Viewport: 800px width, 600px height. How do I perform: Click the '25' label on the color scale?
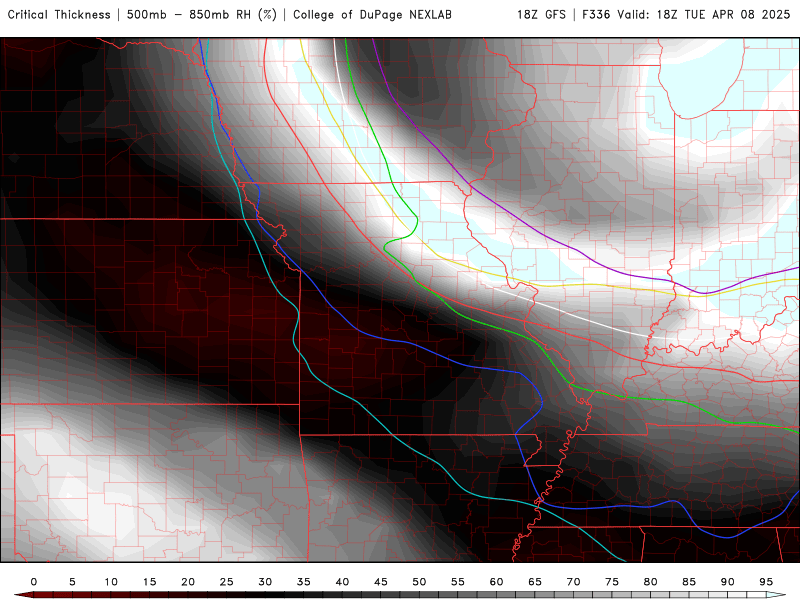pyautogui.click(x=227, y=582)
